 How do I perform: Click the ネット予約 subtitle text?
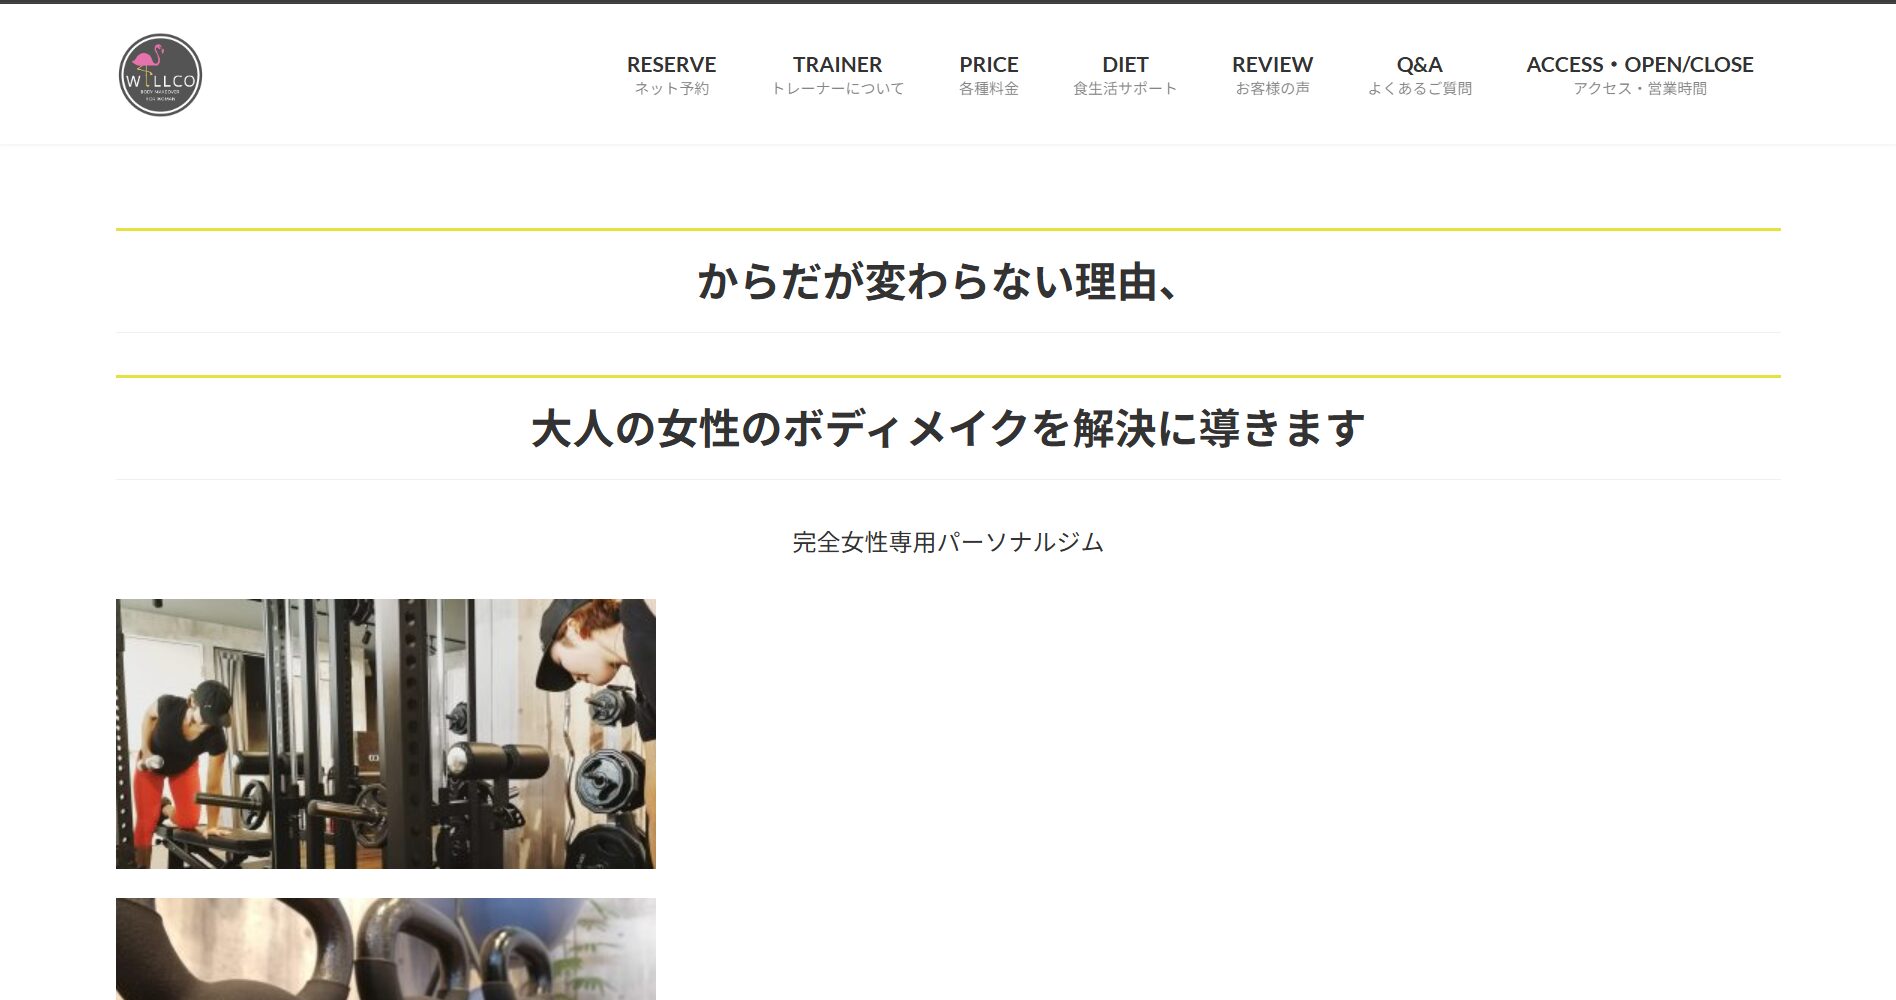pyautogui.click(x=671, y=89)
